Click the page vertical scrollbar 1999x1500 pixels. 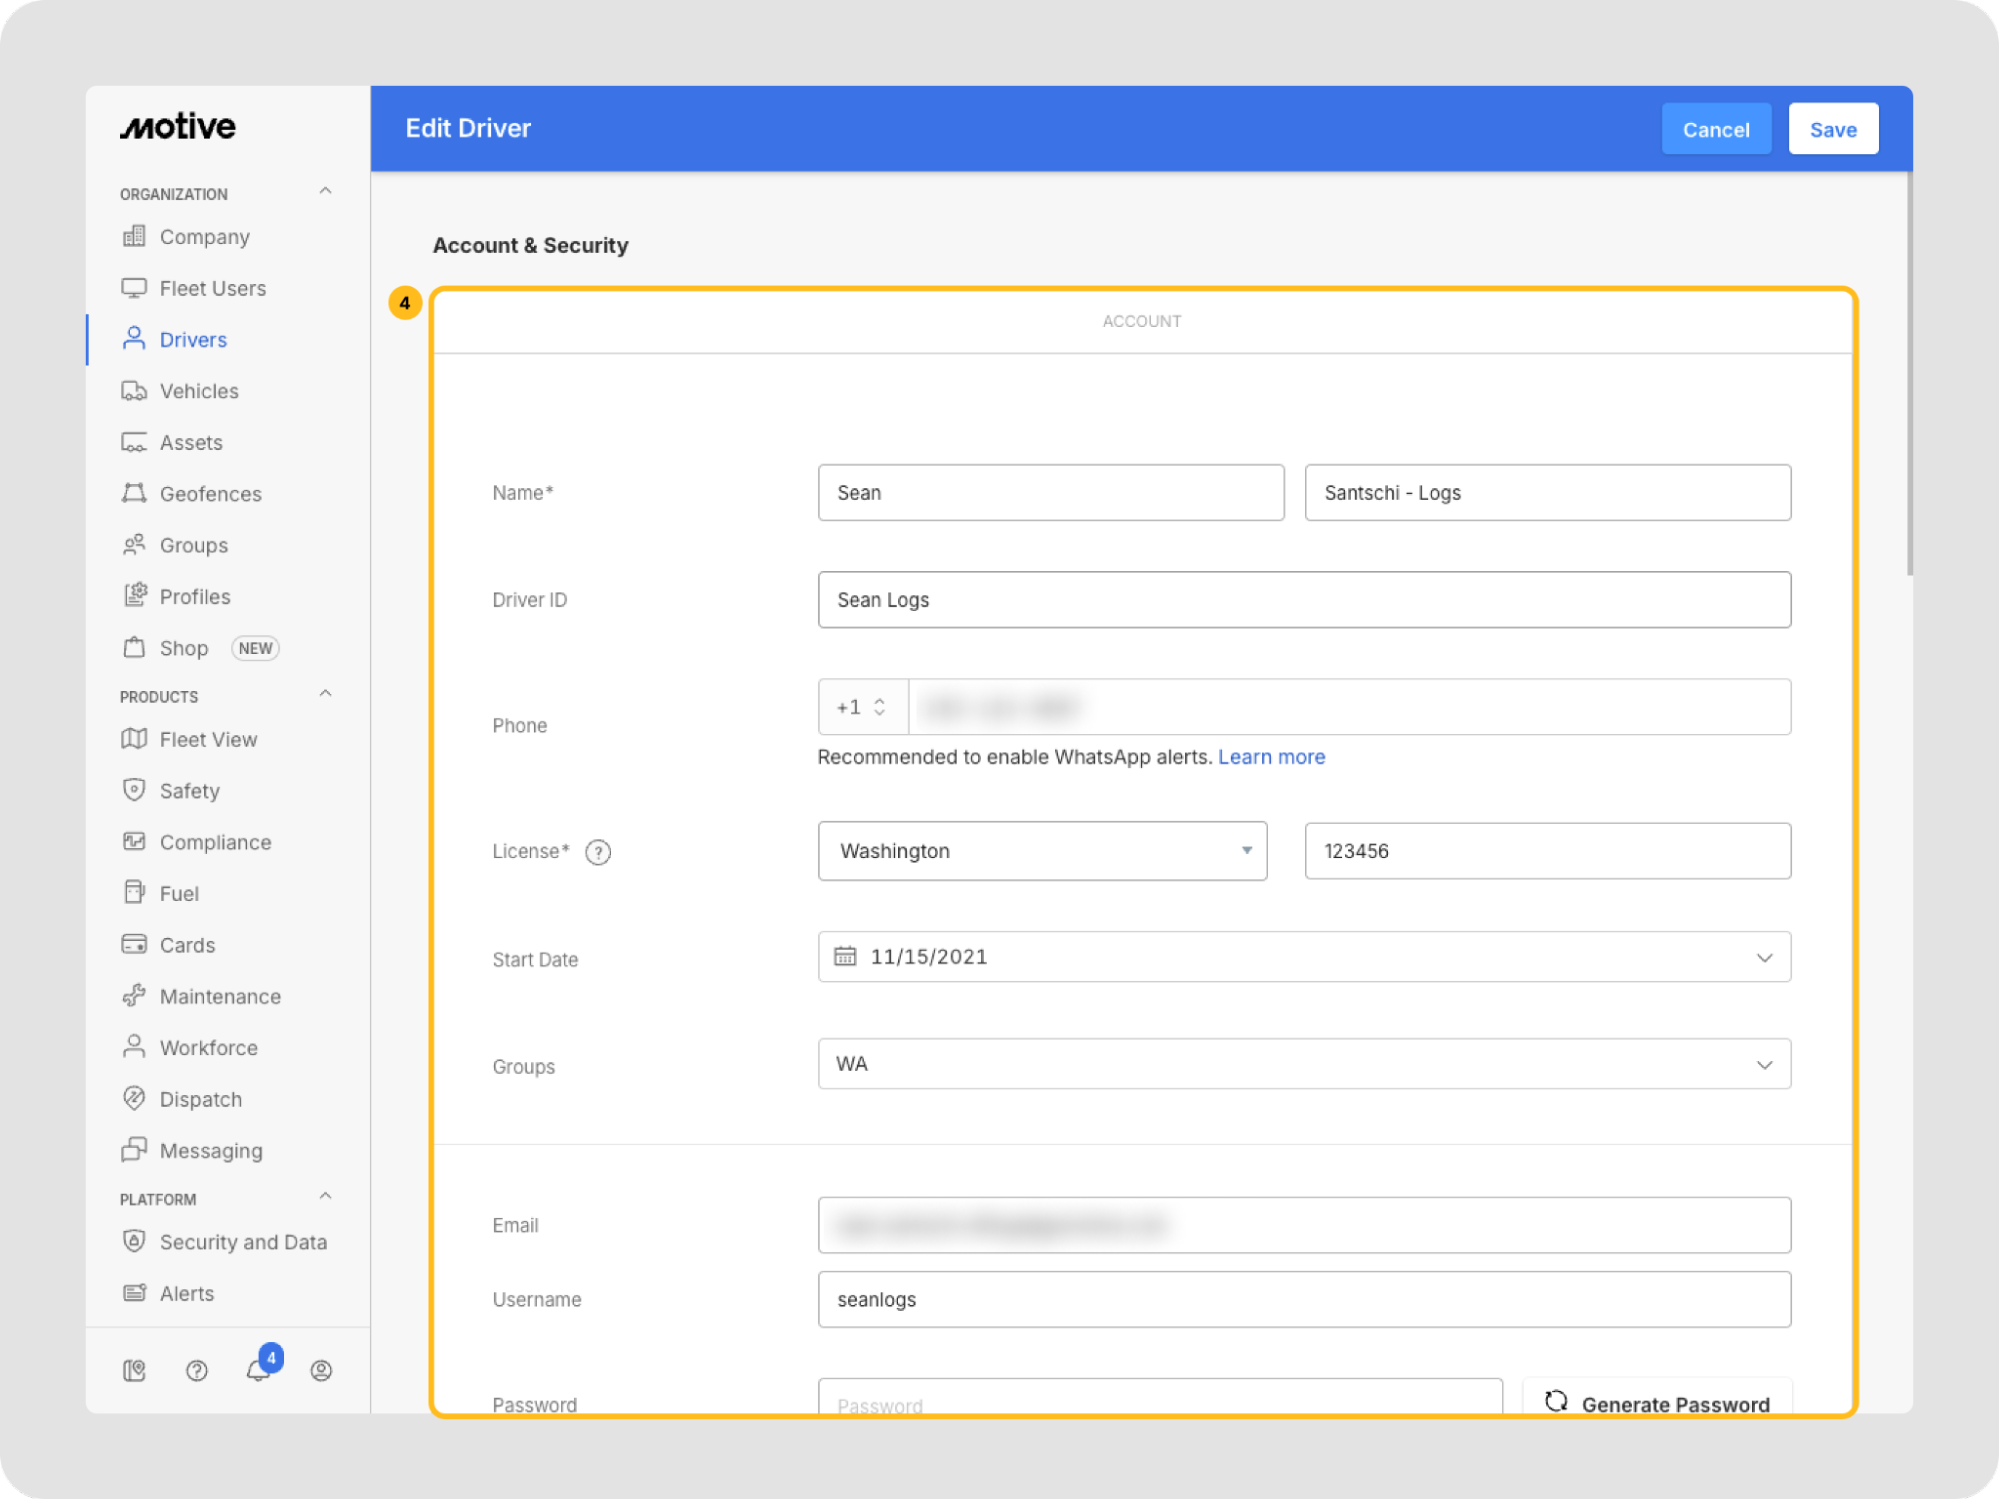[x=1909, y=375]
